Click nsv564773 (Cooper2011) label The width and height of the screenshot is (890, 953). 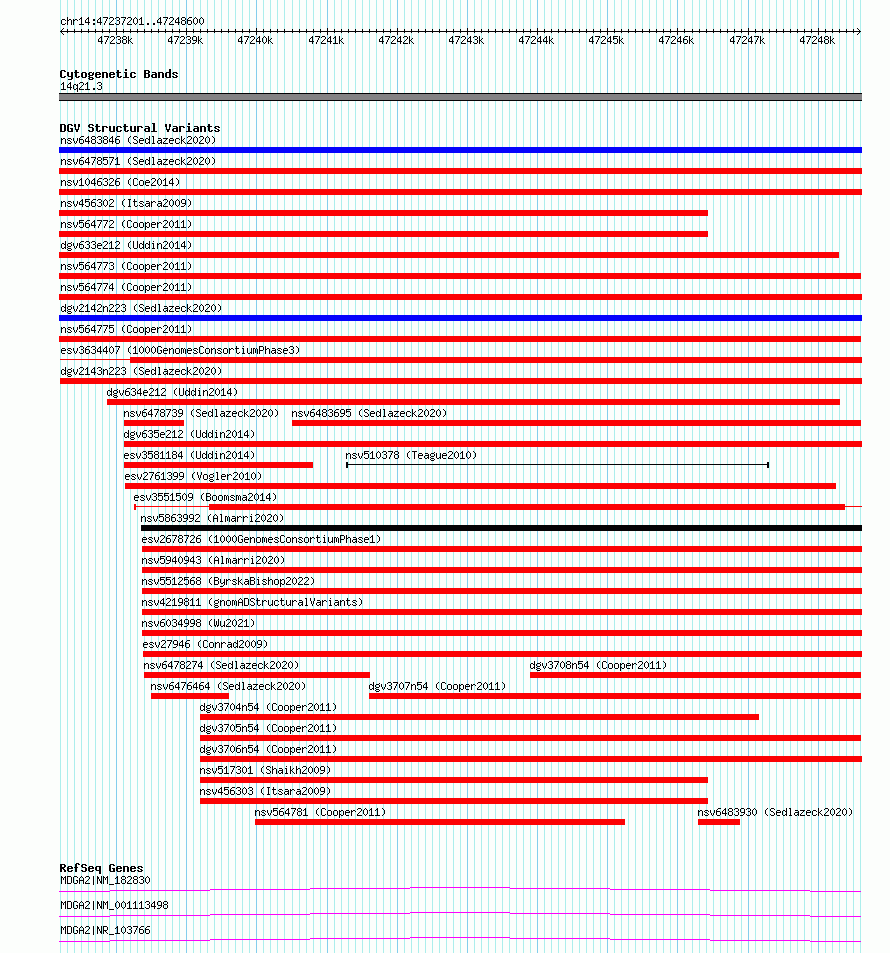click(126, 266)
